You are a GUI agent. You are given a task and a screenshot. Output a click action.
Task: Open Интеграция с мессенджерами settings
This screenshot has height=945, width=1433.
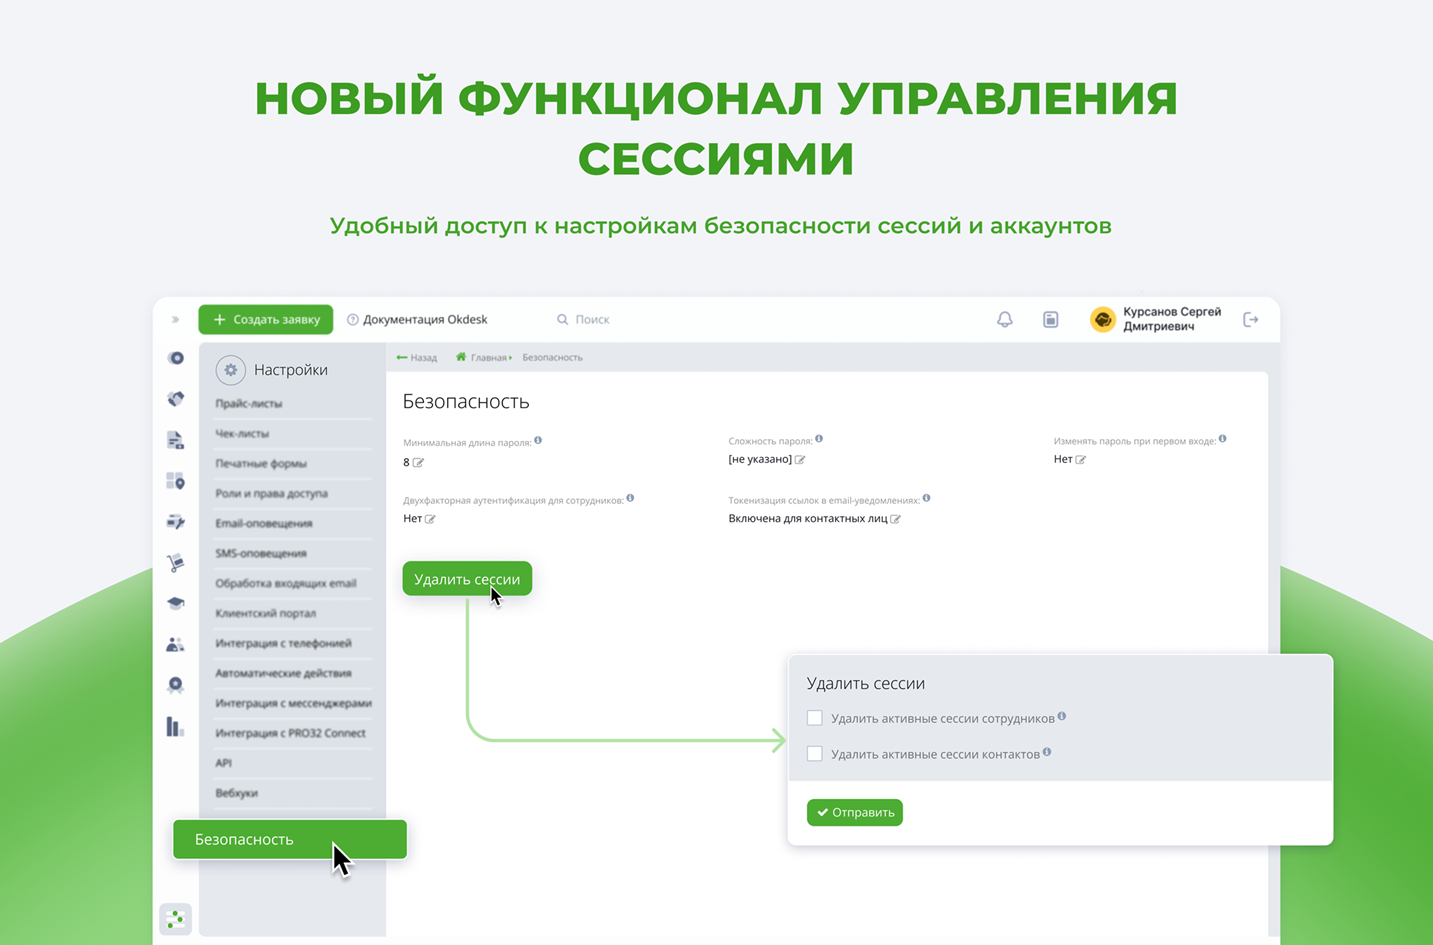[x=294, y=704]
